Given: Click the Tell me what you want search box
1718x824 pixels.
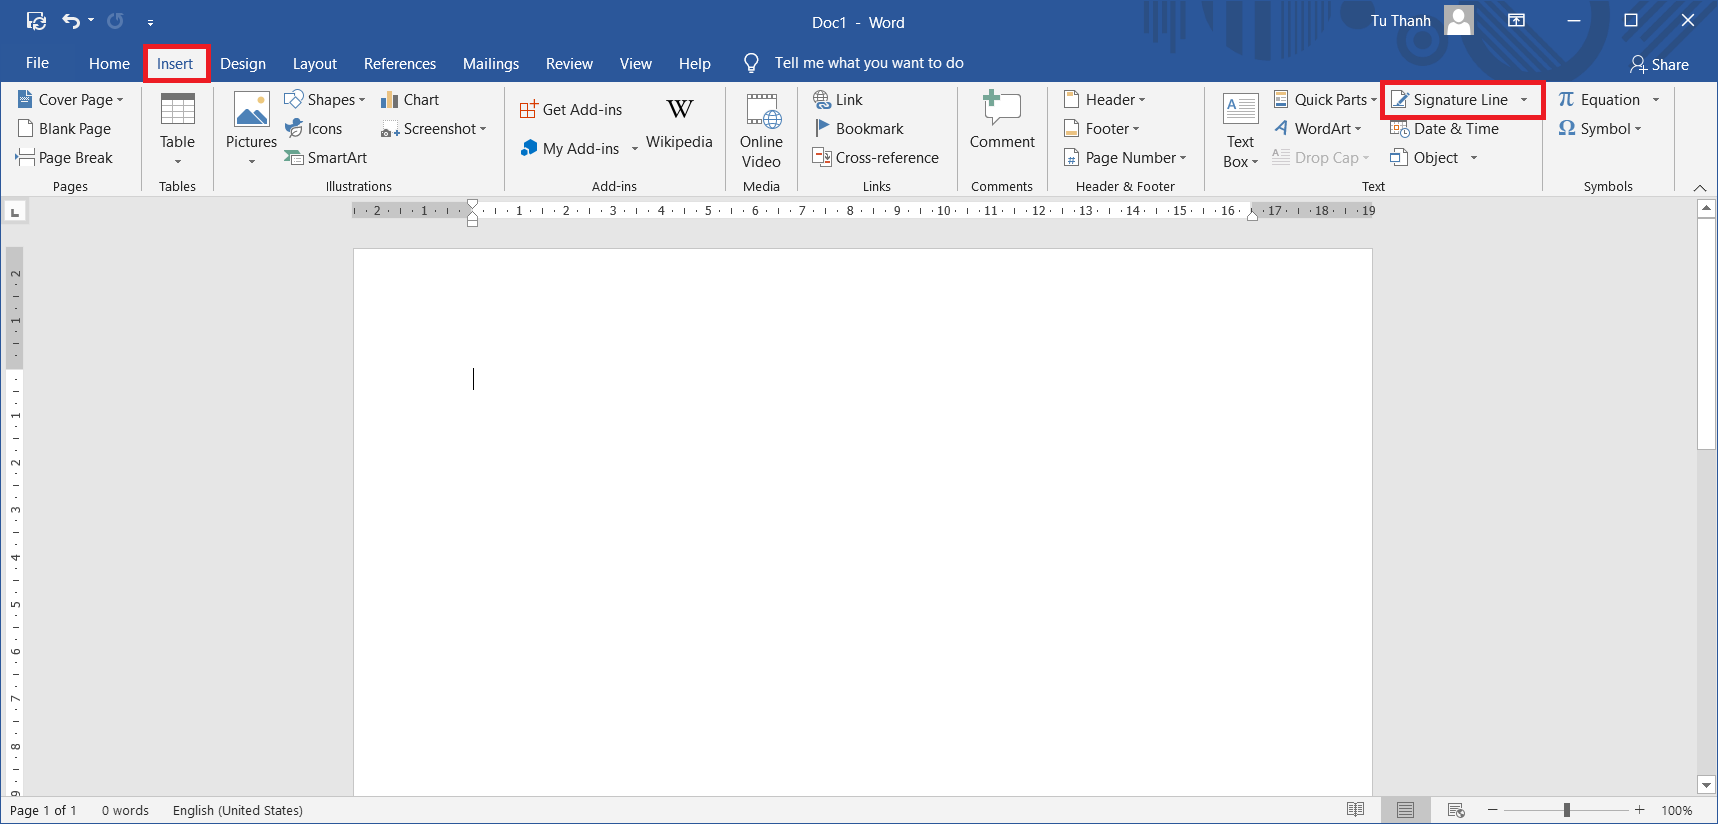Looking at the screenshot, I should point(868,63).
